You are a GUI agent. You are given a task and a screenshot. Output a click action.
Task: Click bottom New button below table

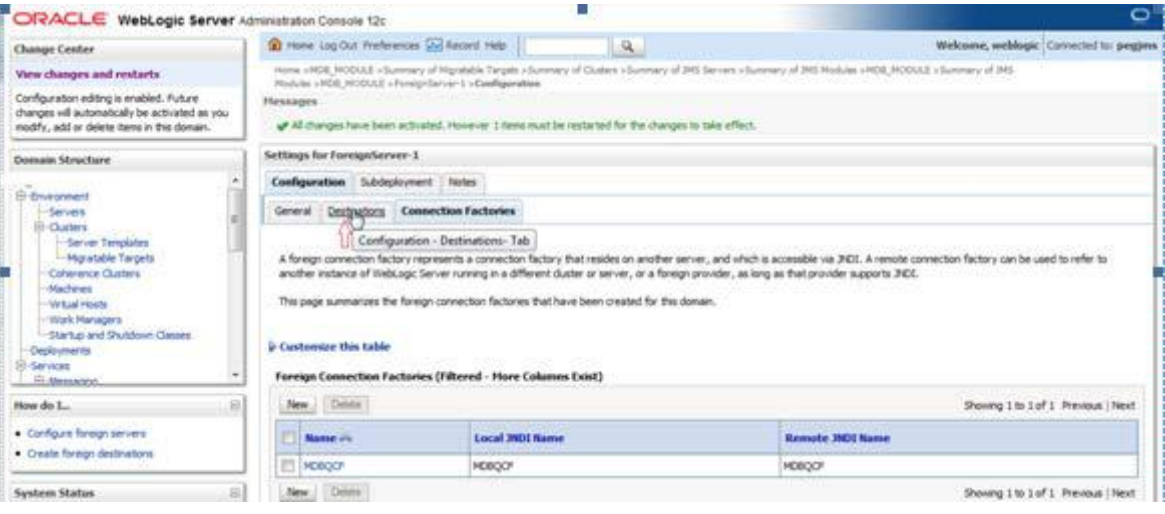click(297, 492)
